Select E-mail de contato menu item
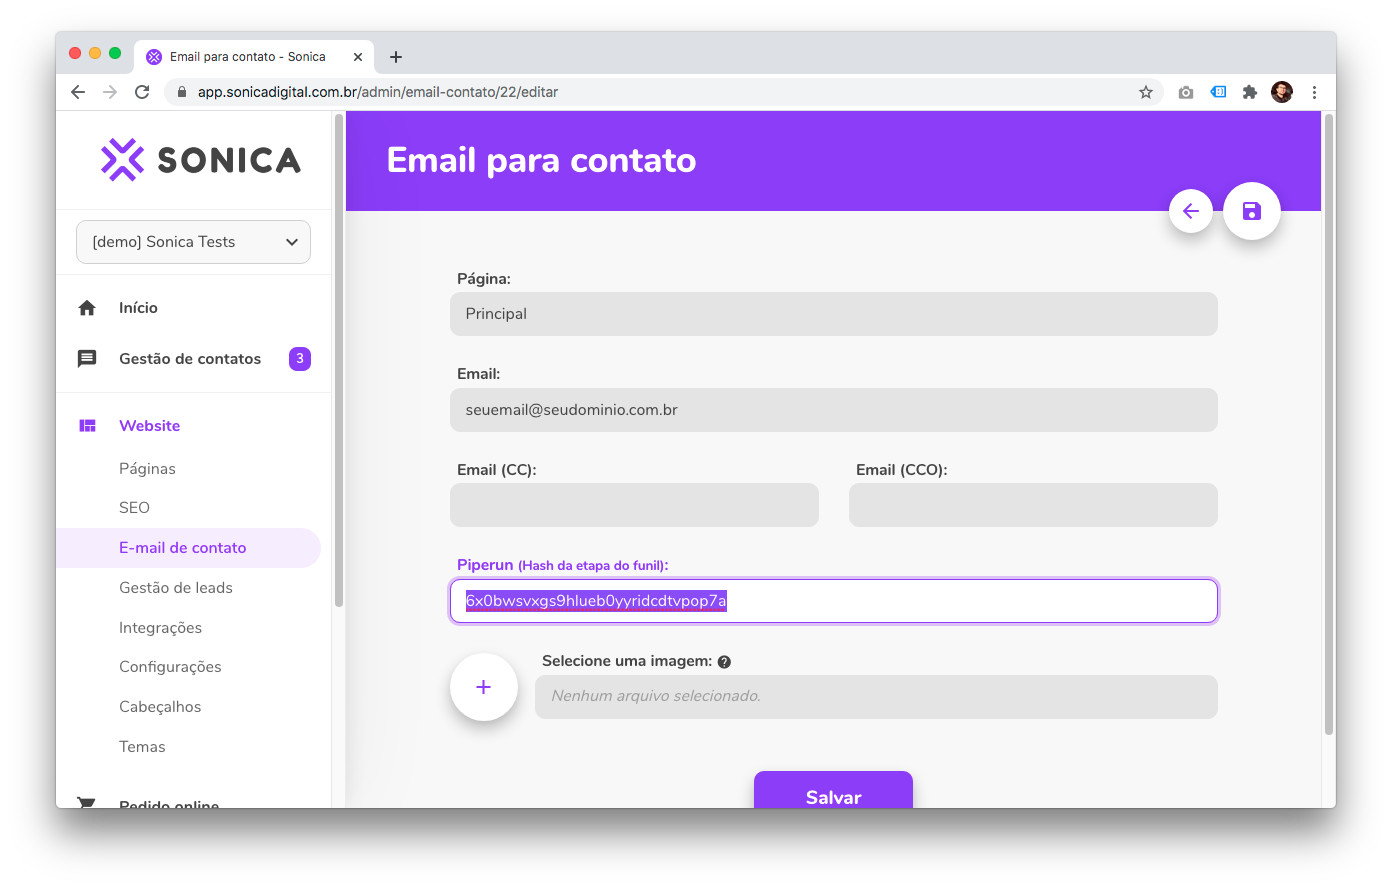1392x888 pixels. (188, 548)
